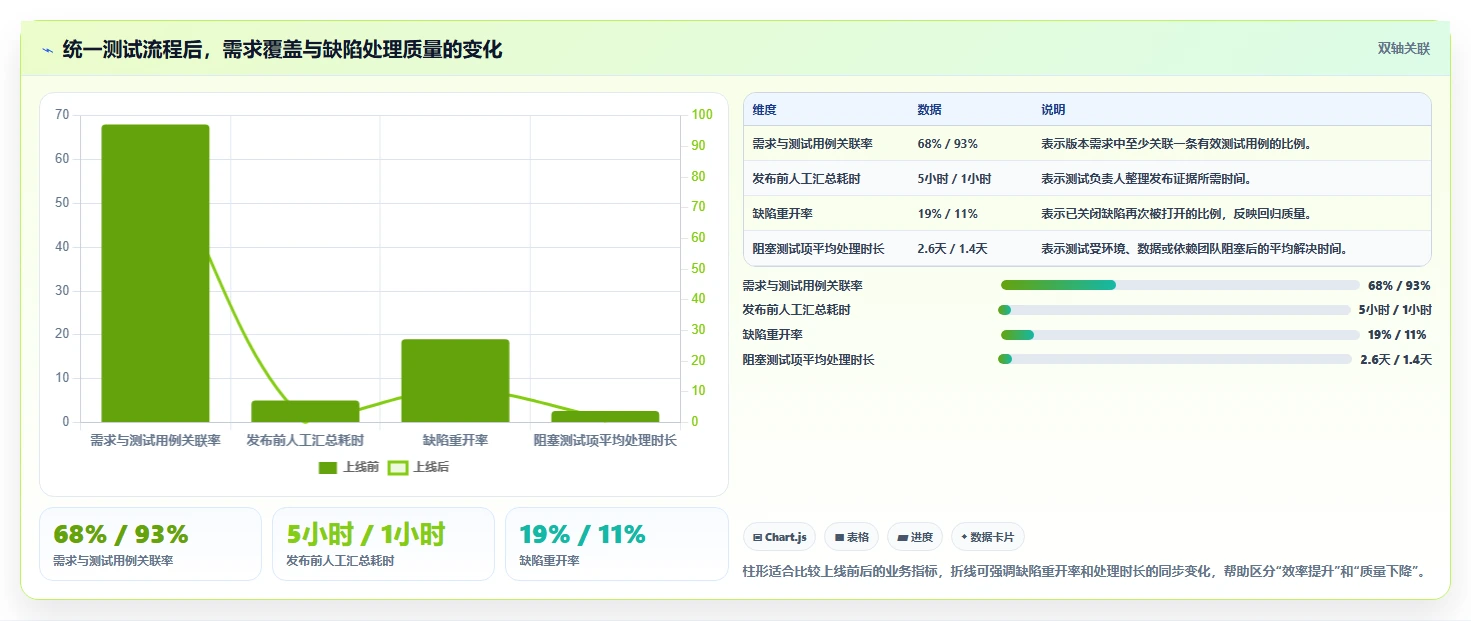Image resolution: width=1471 pixels, height=621 pixels.
Task: Click the x-axis label 阻塞测试项平均处理时长
Action: [x=605, y=440]
